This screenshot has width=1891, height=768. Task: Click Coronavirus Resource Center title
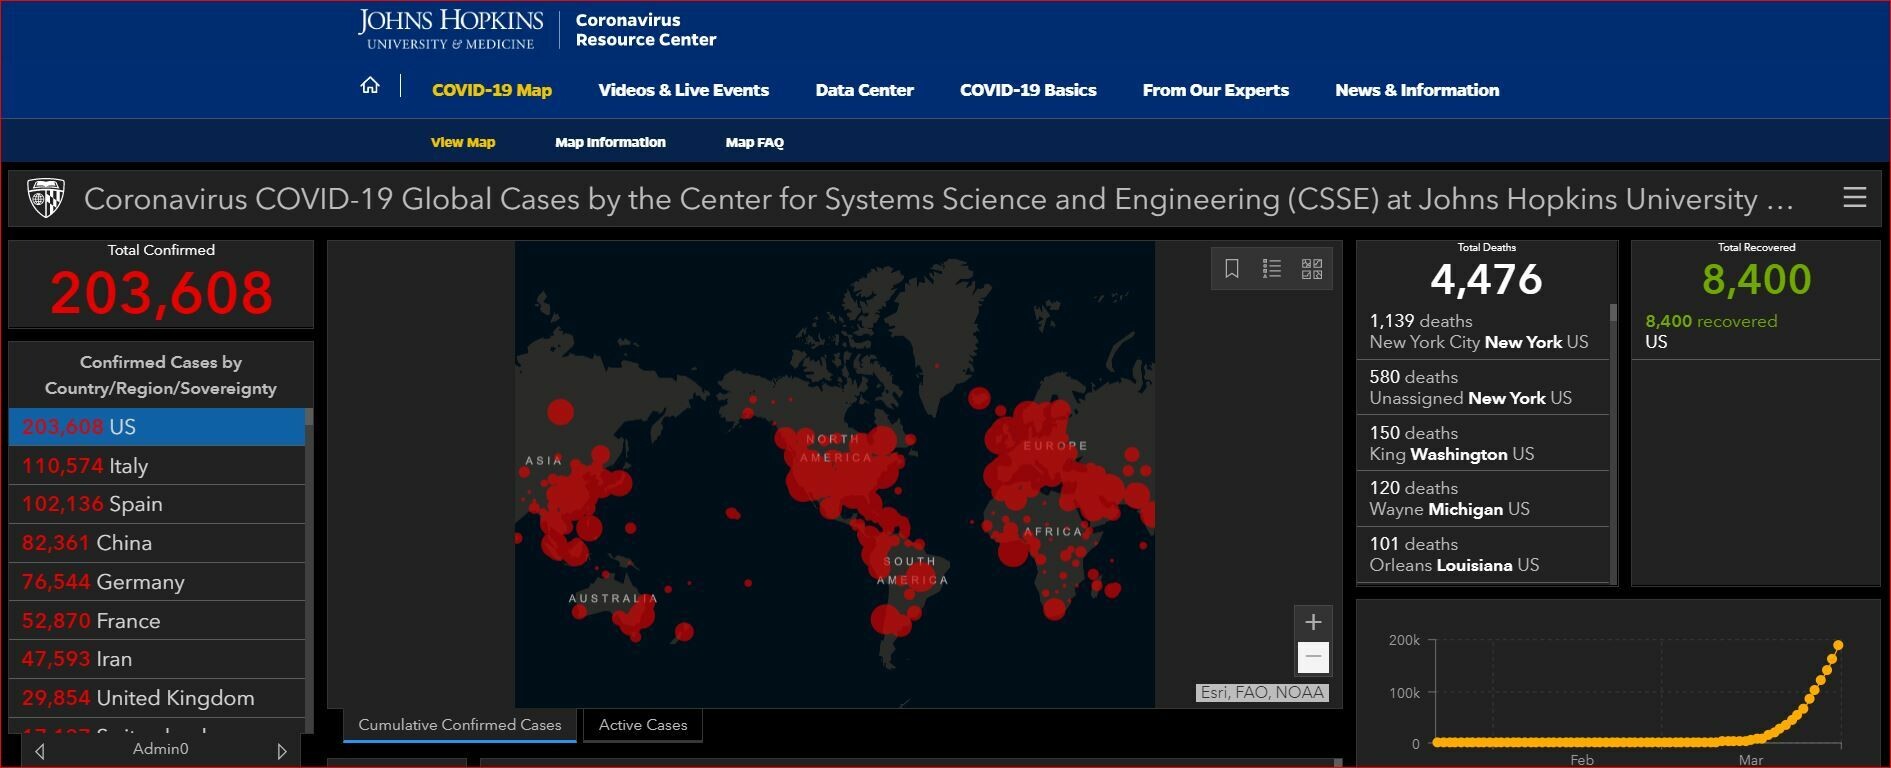[x=646, y=30]
